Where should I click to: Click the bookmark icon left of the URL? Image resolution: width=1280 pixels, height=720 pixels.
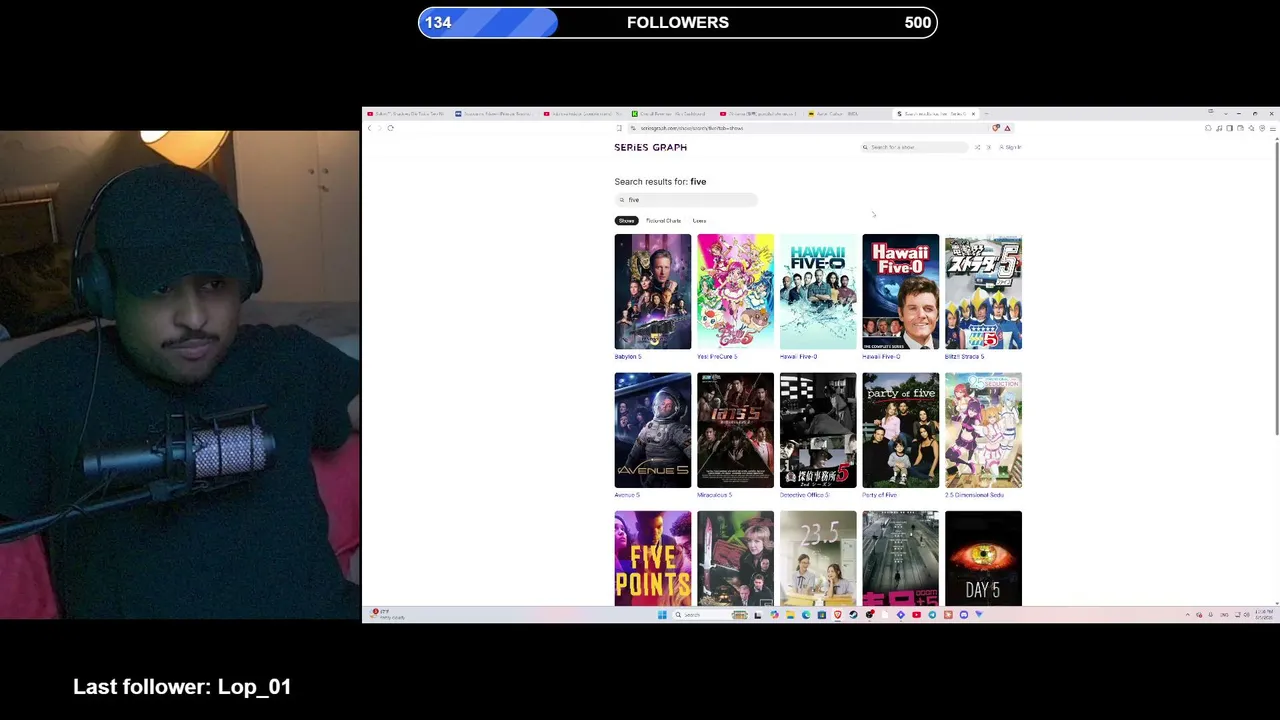619,128
